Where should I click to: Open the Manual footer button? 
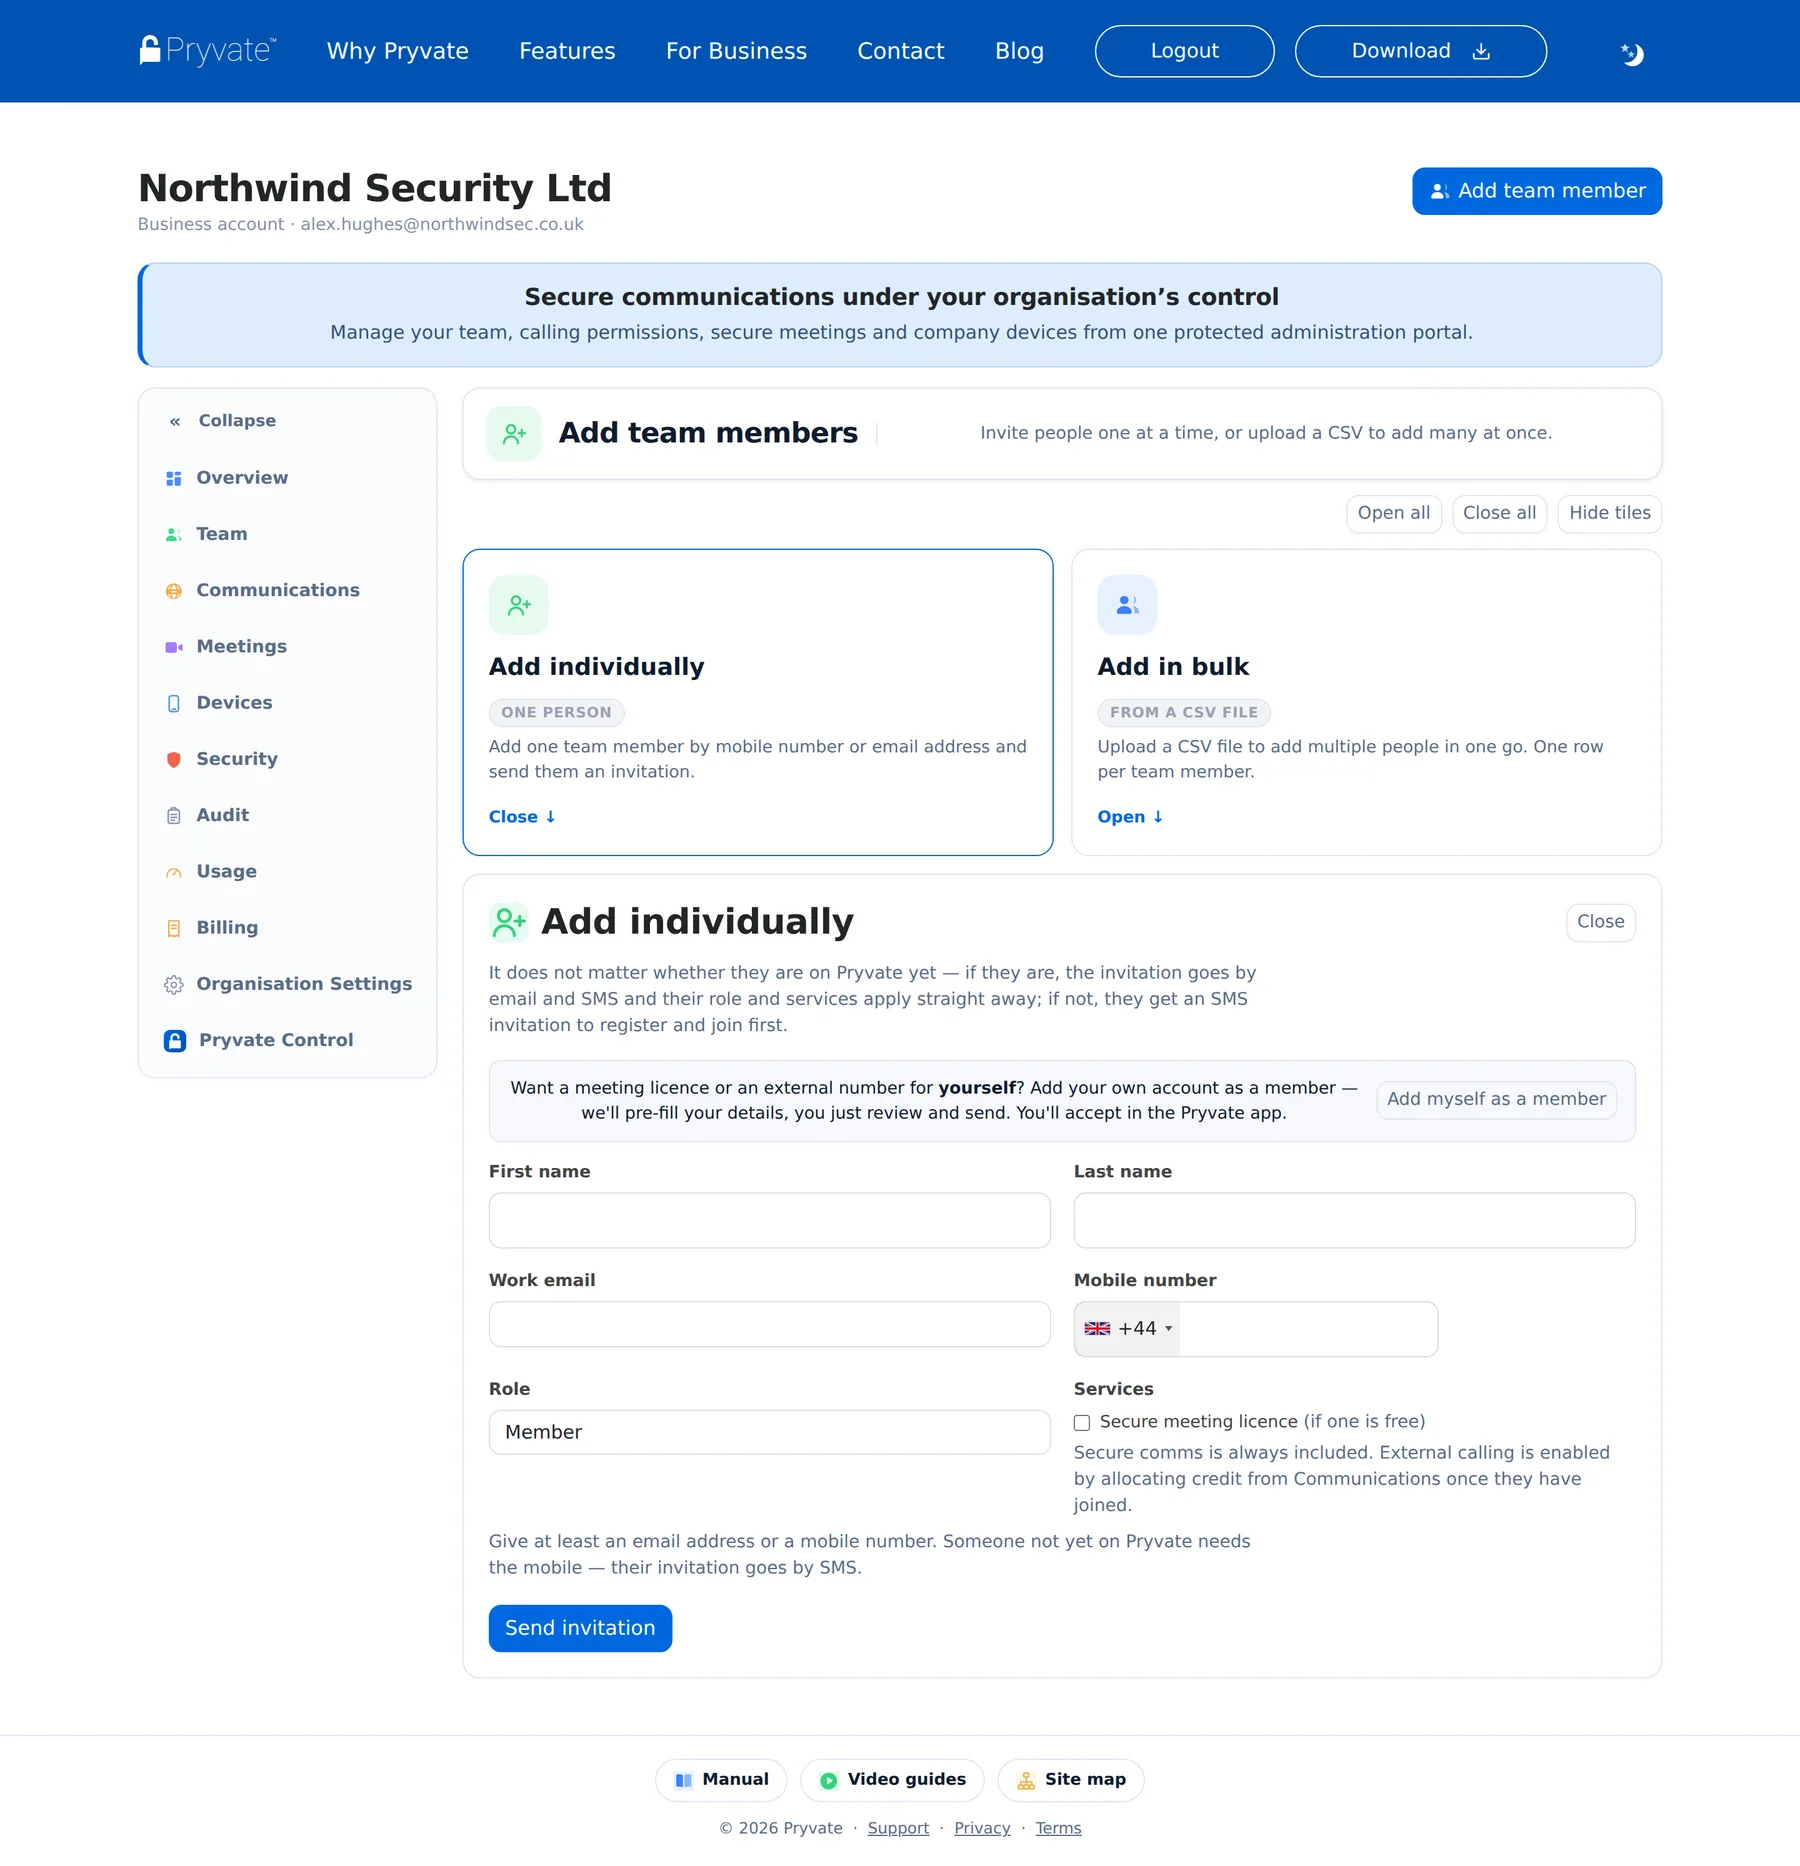coord(721,1780)
